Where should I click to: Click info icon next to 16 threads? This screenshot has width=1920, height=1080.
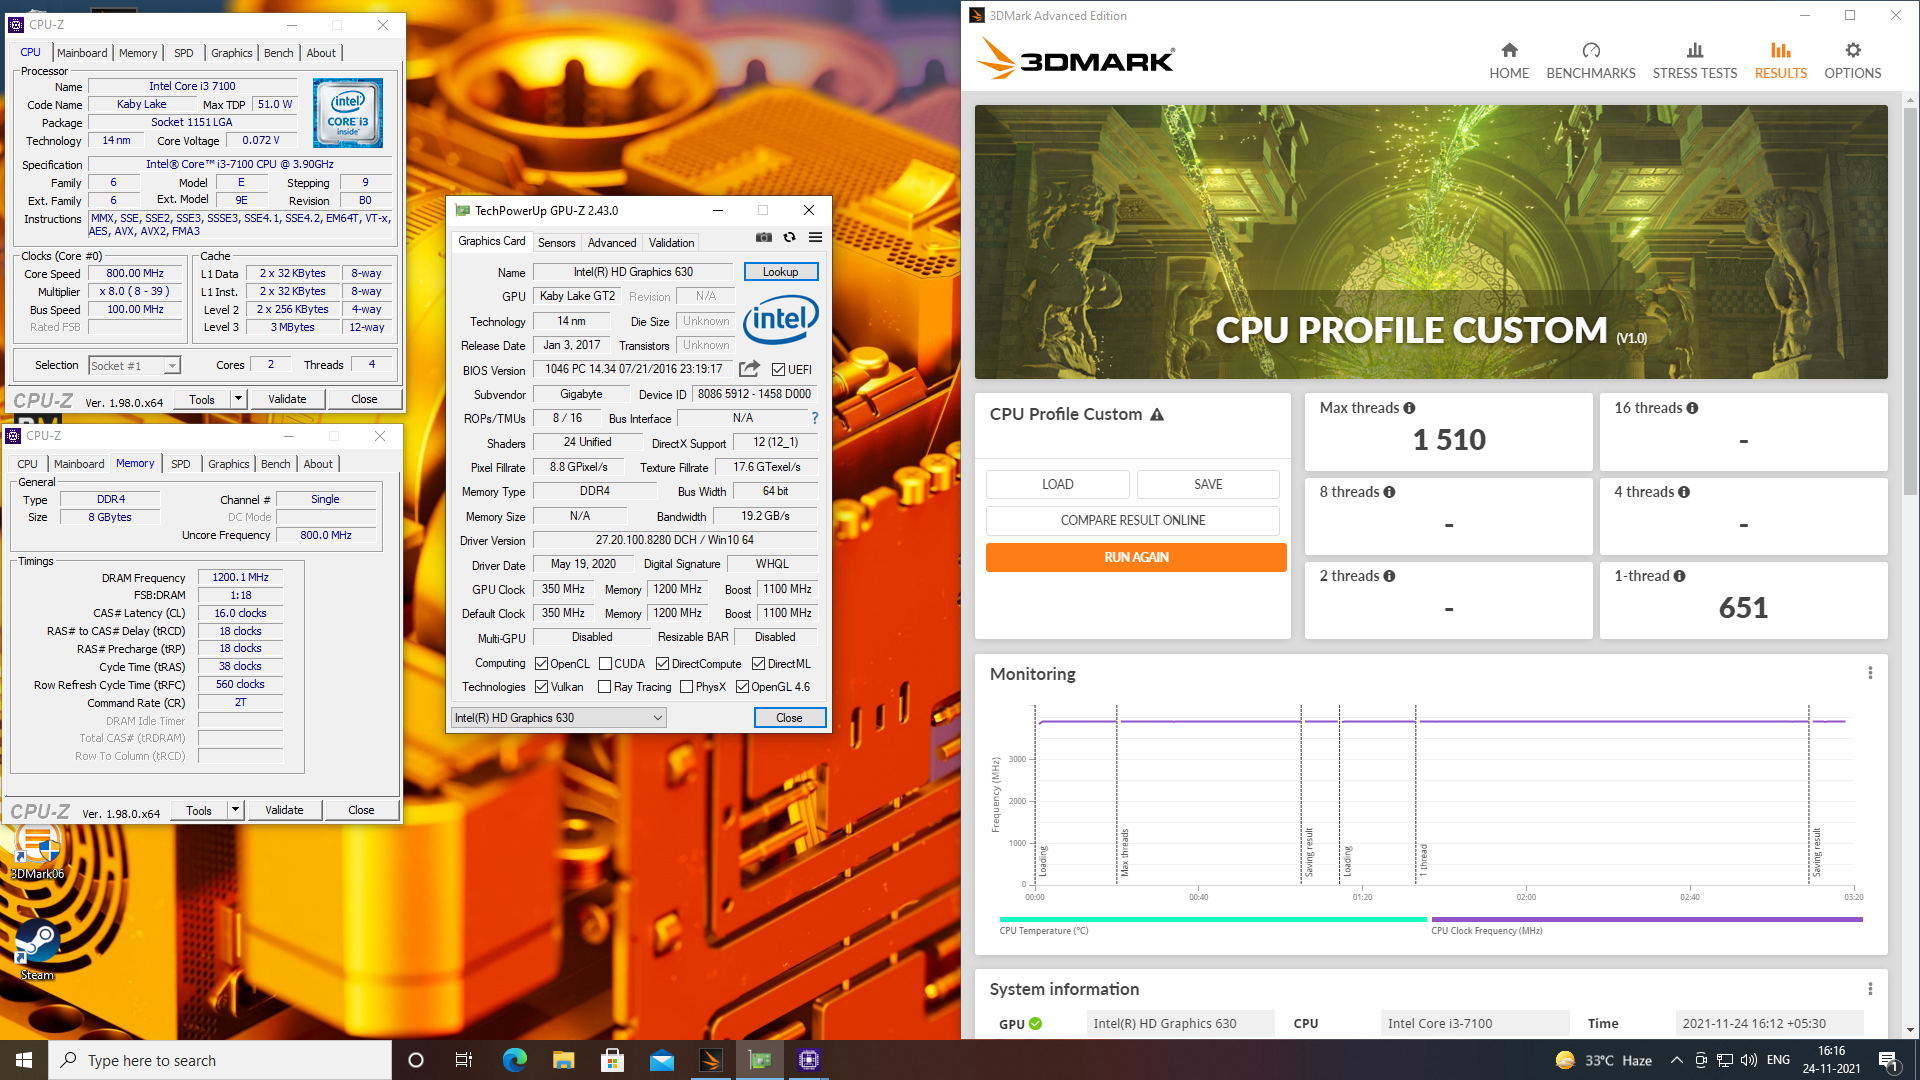point(1692,408)
